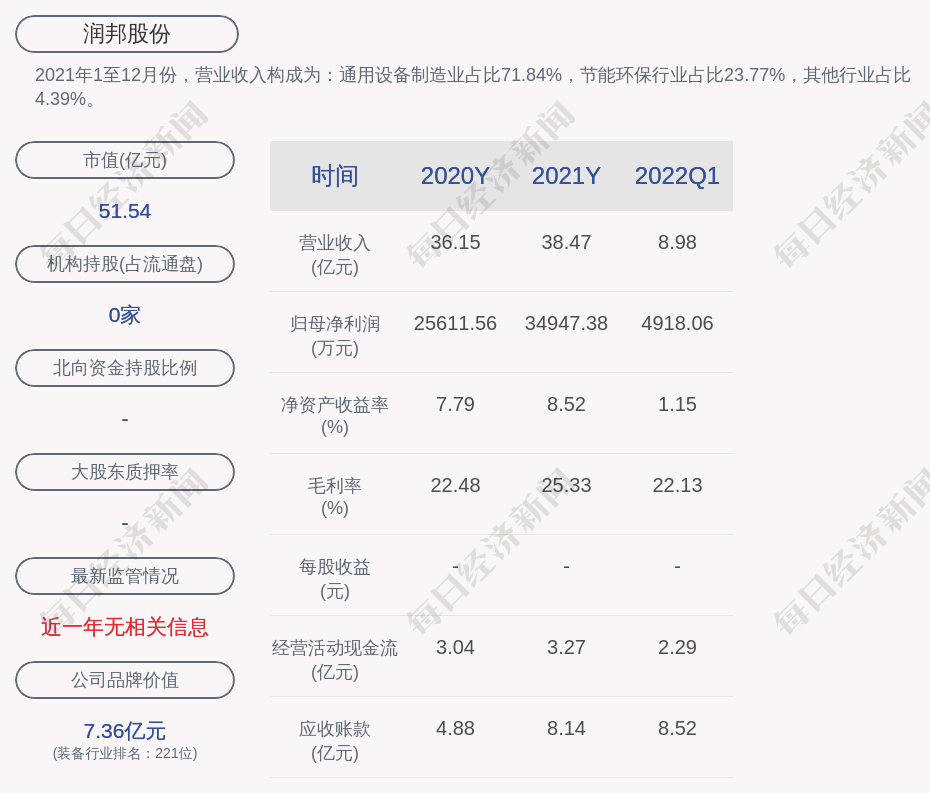Click the 机构持股(占流通盘) pill

[x=125, y=264]
